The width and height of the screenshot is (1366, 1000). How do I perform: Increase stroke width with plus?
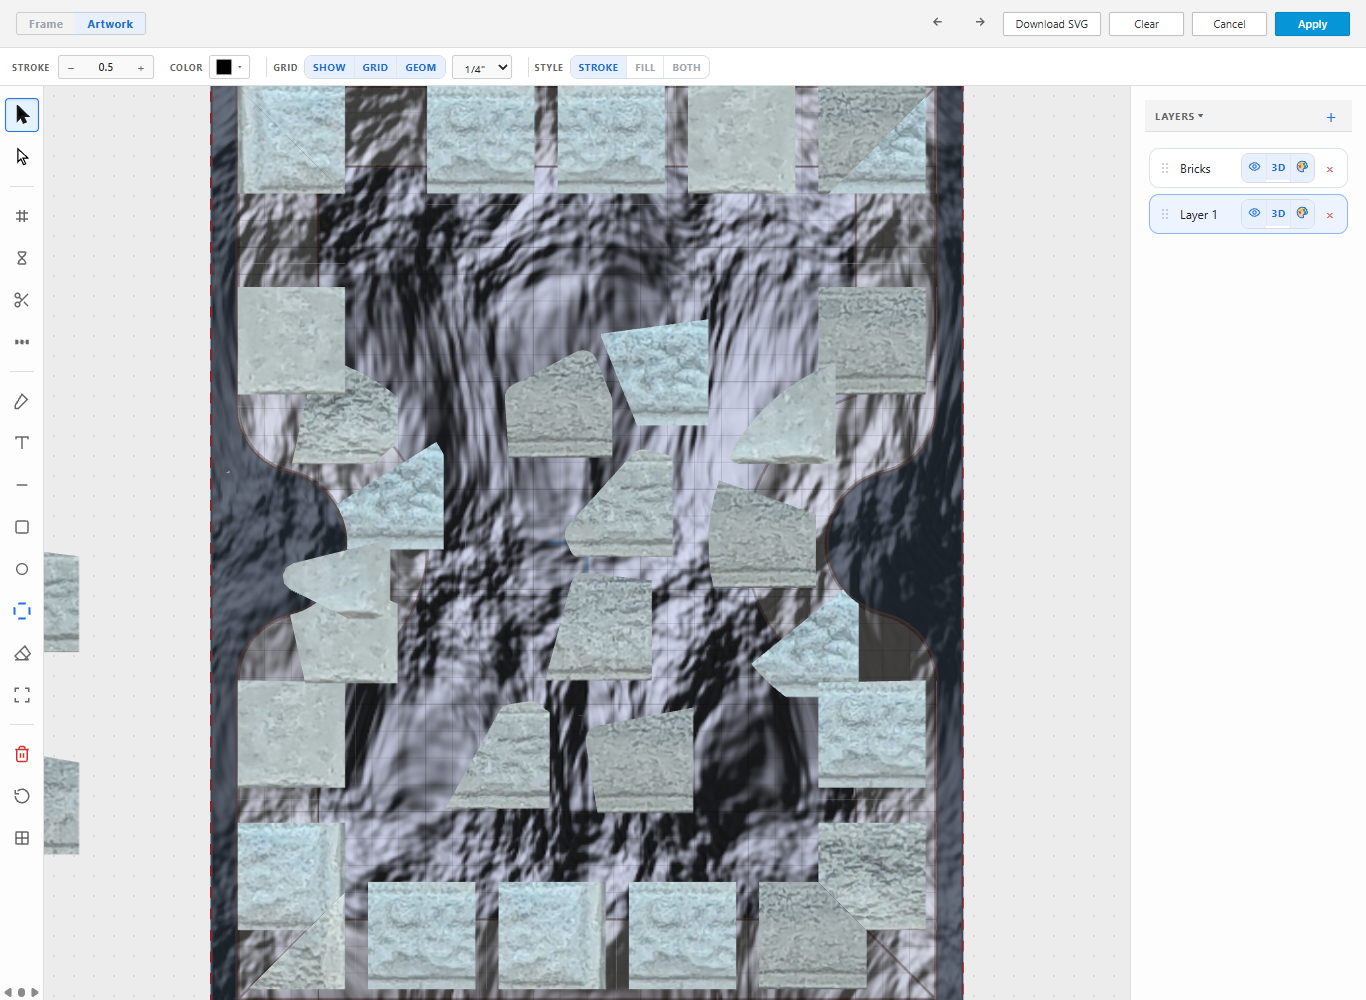(x=141, y=67)
